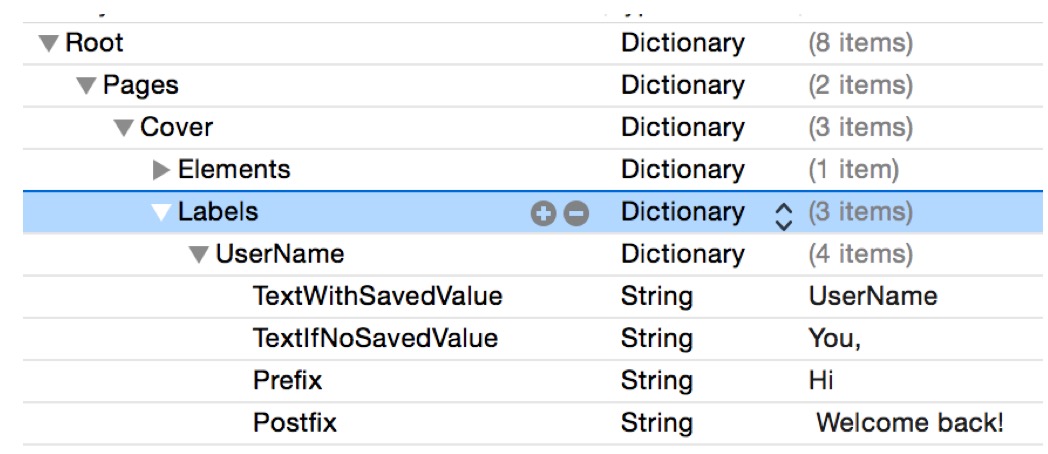Collapse the Cover dictionary triangle
1048x454 pixels.
point(124,128)
